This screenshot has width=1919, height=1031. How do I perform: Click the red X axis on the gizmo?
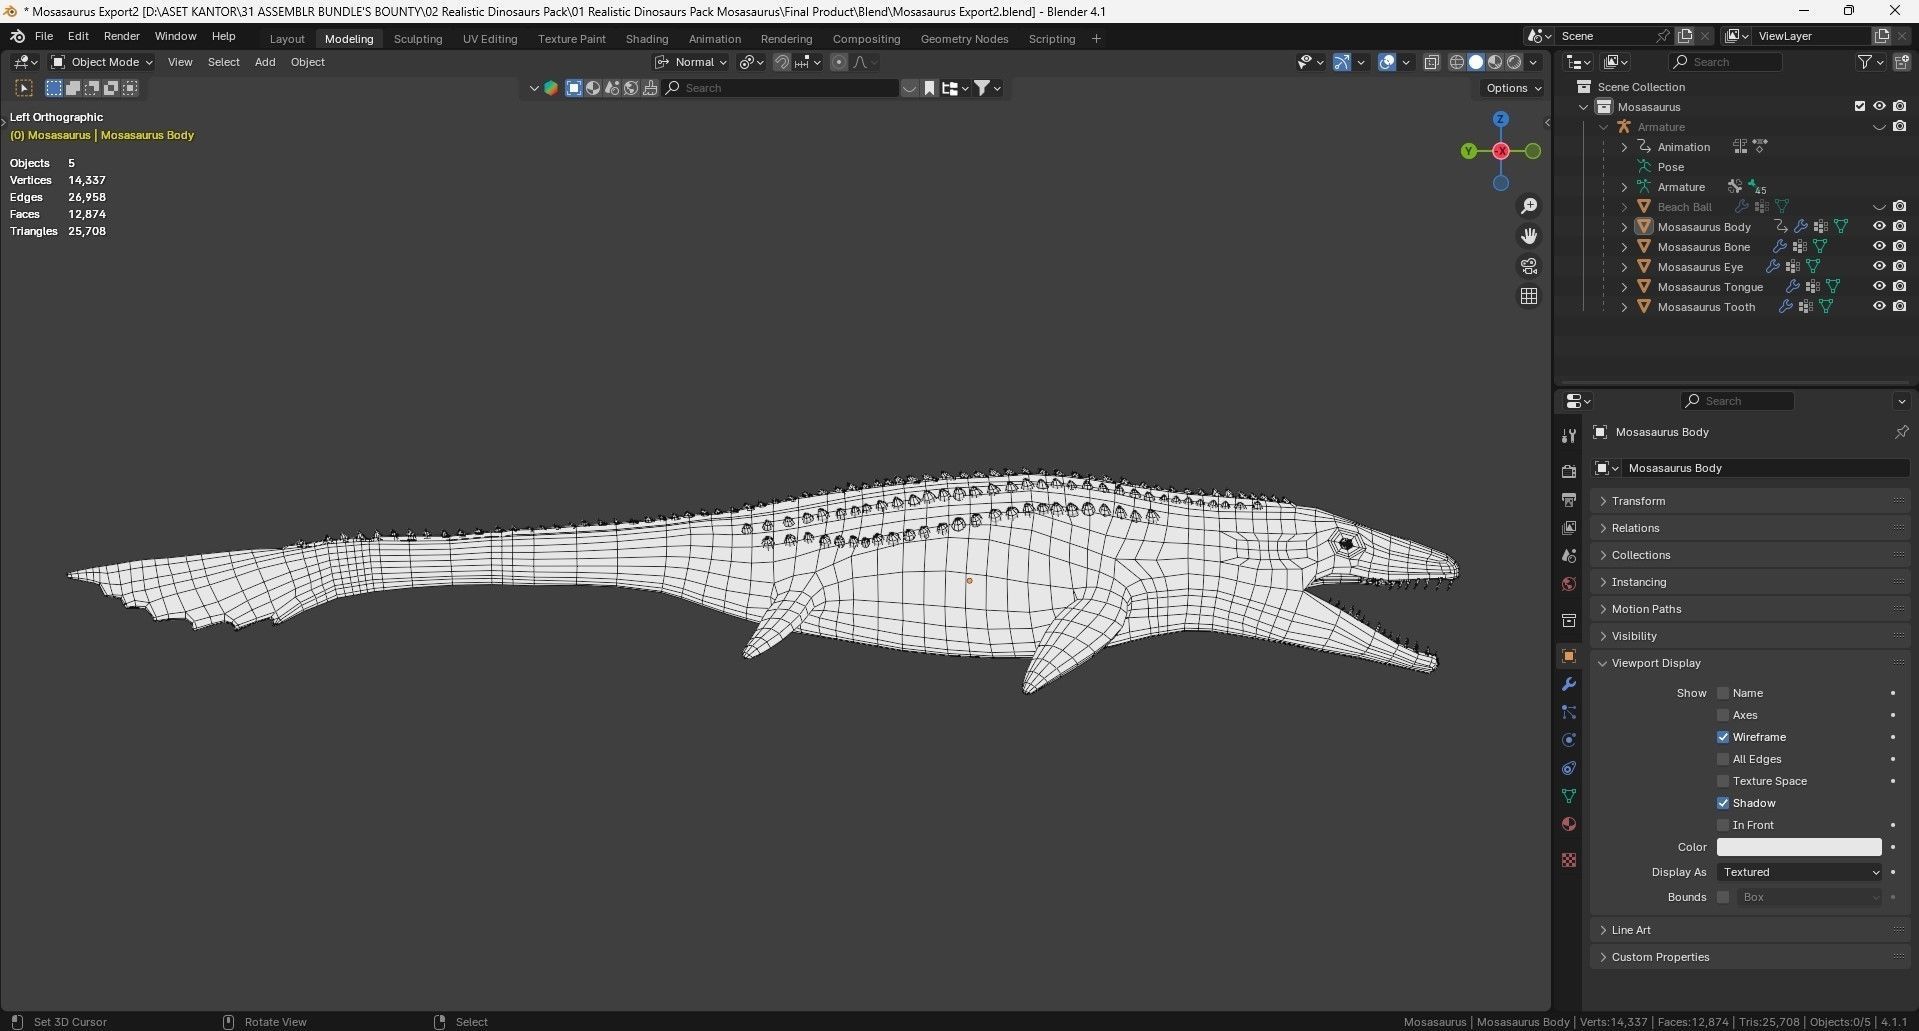click(x=1501, y=151)
